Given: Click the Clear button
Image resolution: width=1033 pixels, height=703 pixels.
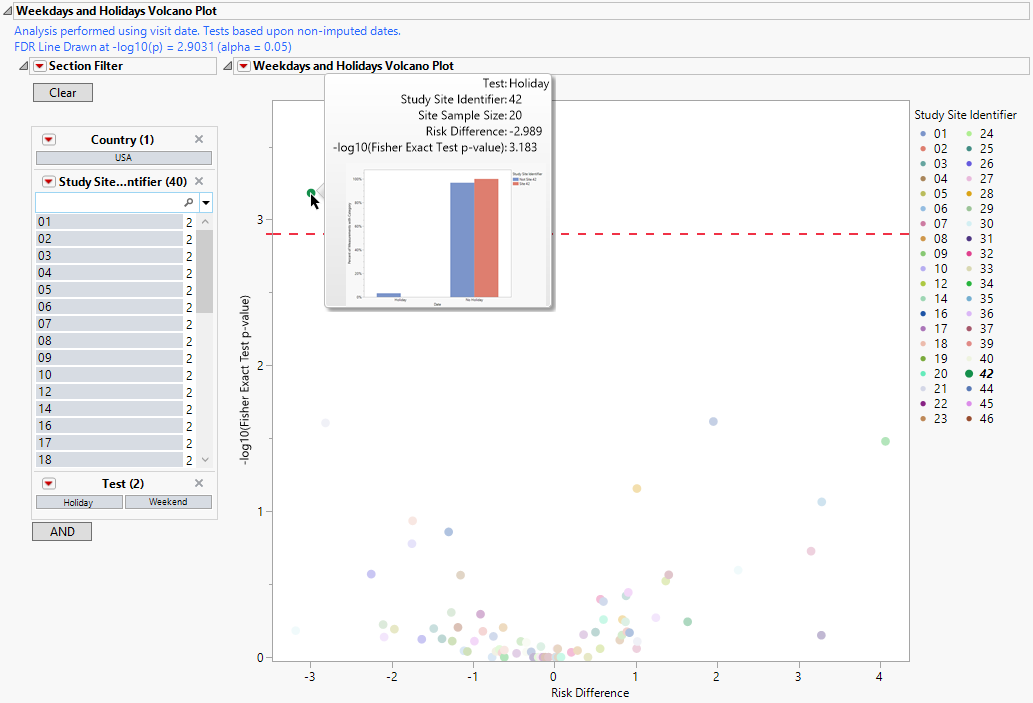Looking at the screenshot, I should pyautogui.click(x=62, y=92).
